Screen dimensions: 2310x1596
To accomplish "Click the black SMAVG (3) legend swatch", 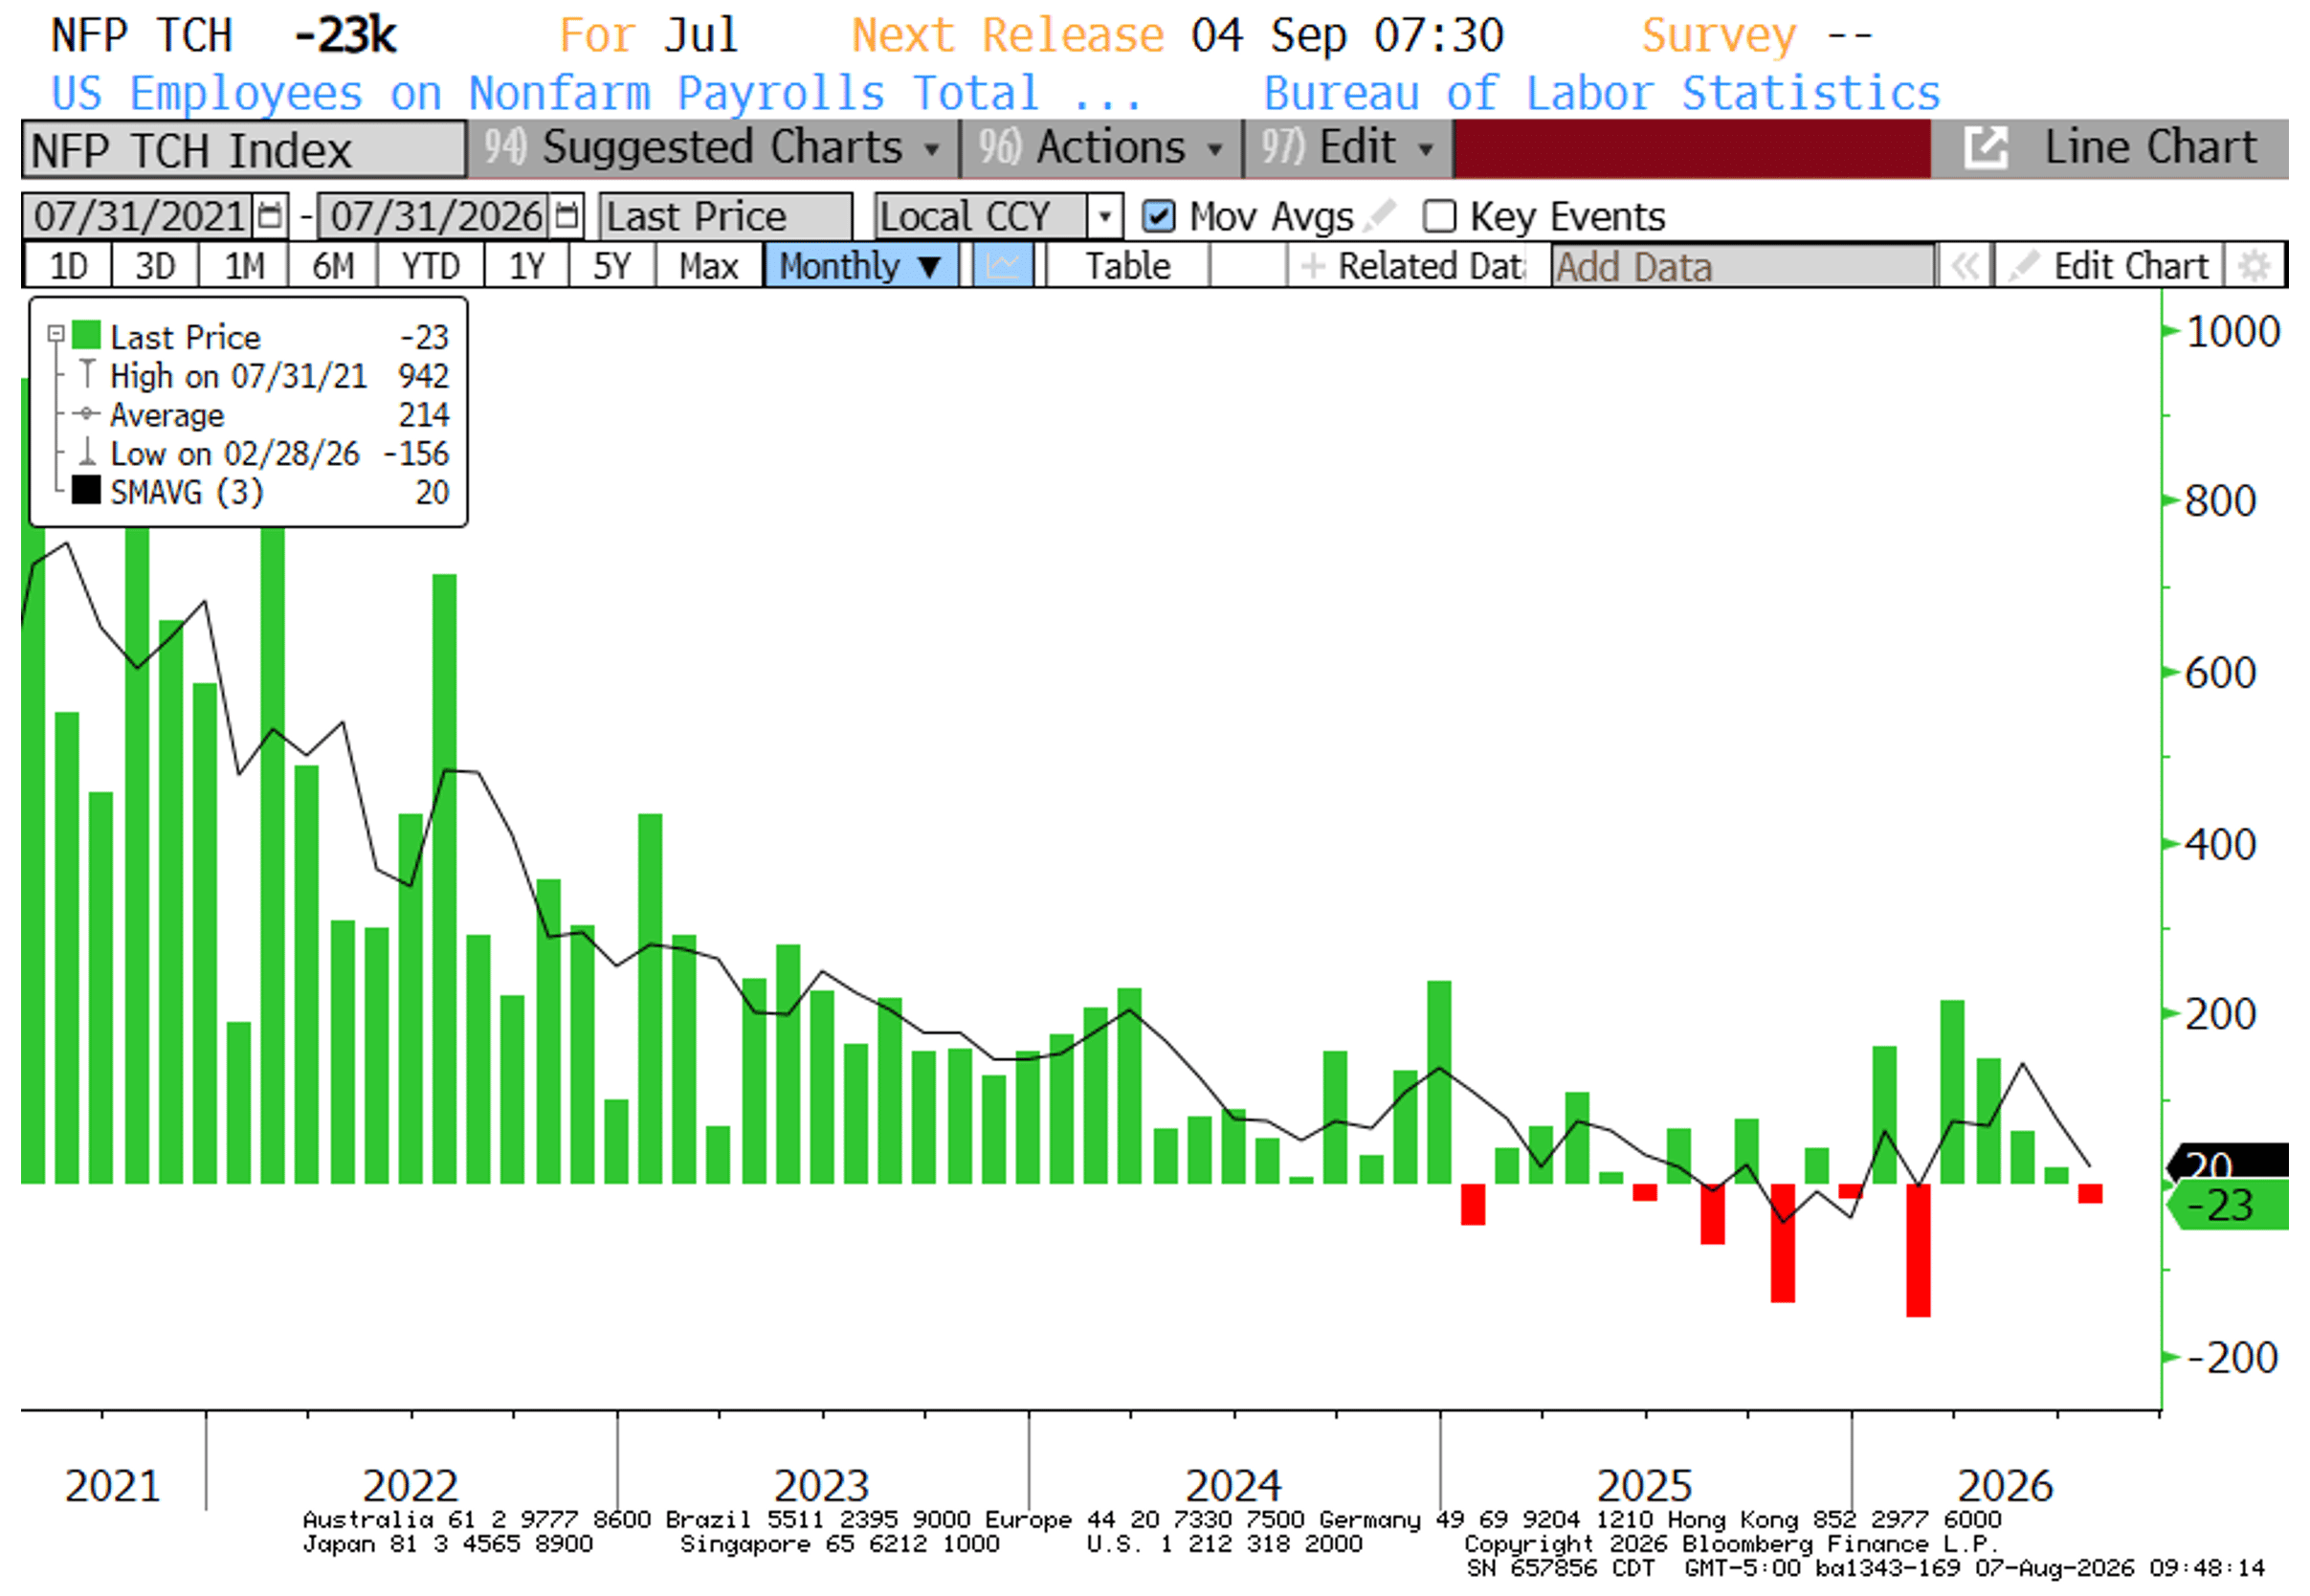I will [x=86, y=490].
